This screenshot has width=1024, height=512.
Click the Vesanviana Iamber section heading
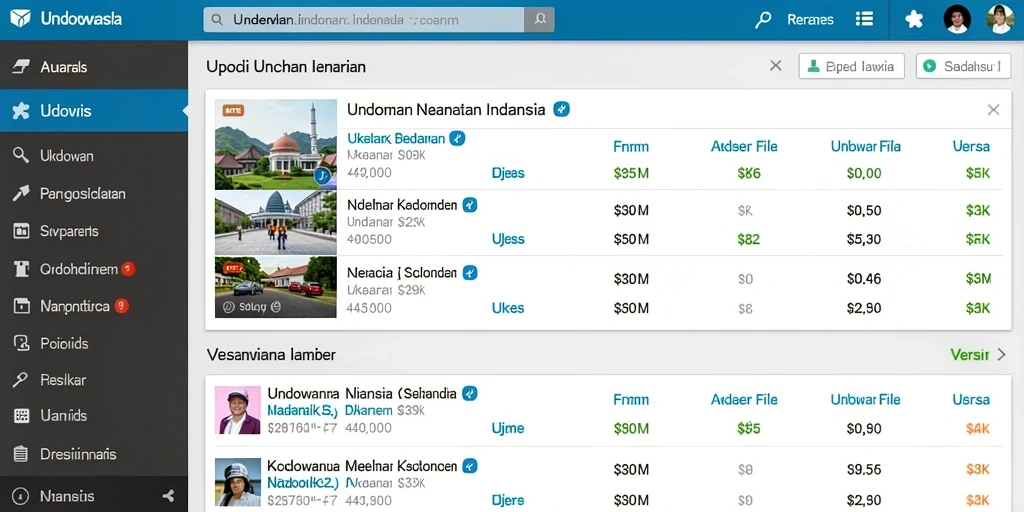click(271, 355)
